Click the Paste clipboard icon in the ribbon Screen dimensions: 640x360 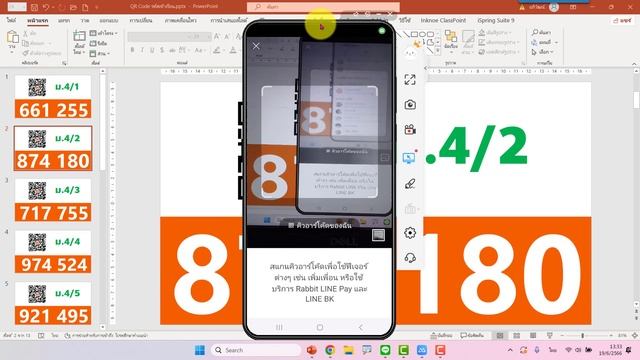click(x=13, y=37)
